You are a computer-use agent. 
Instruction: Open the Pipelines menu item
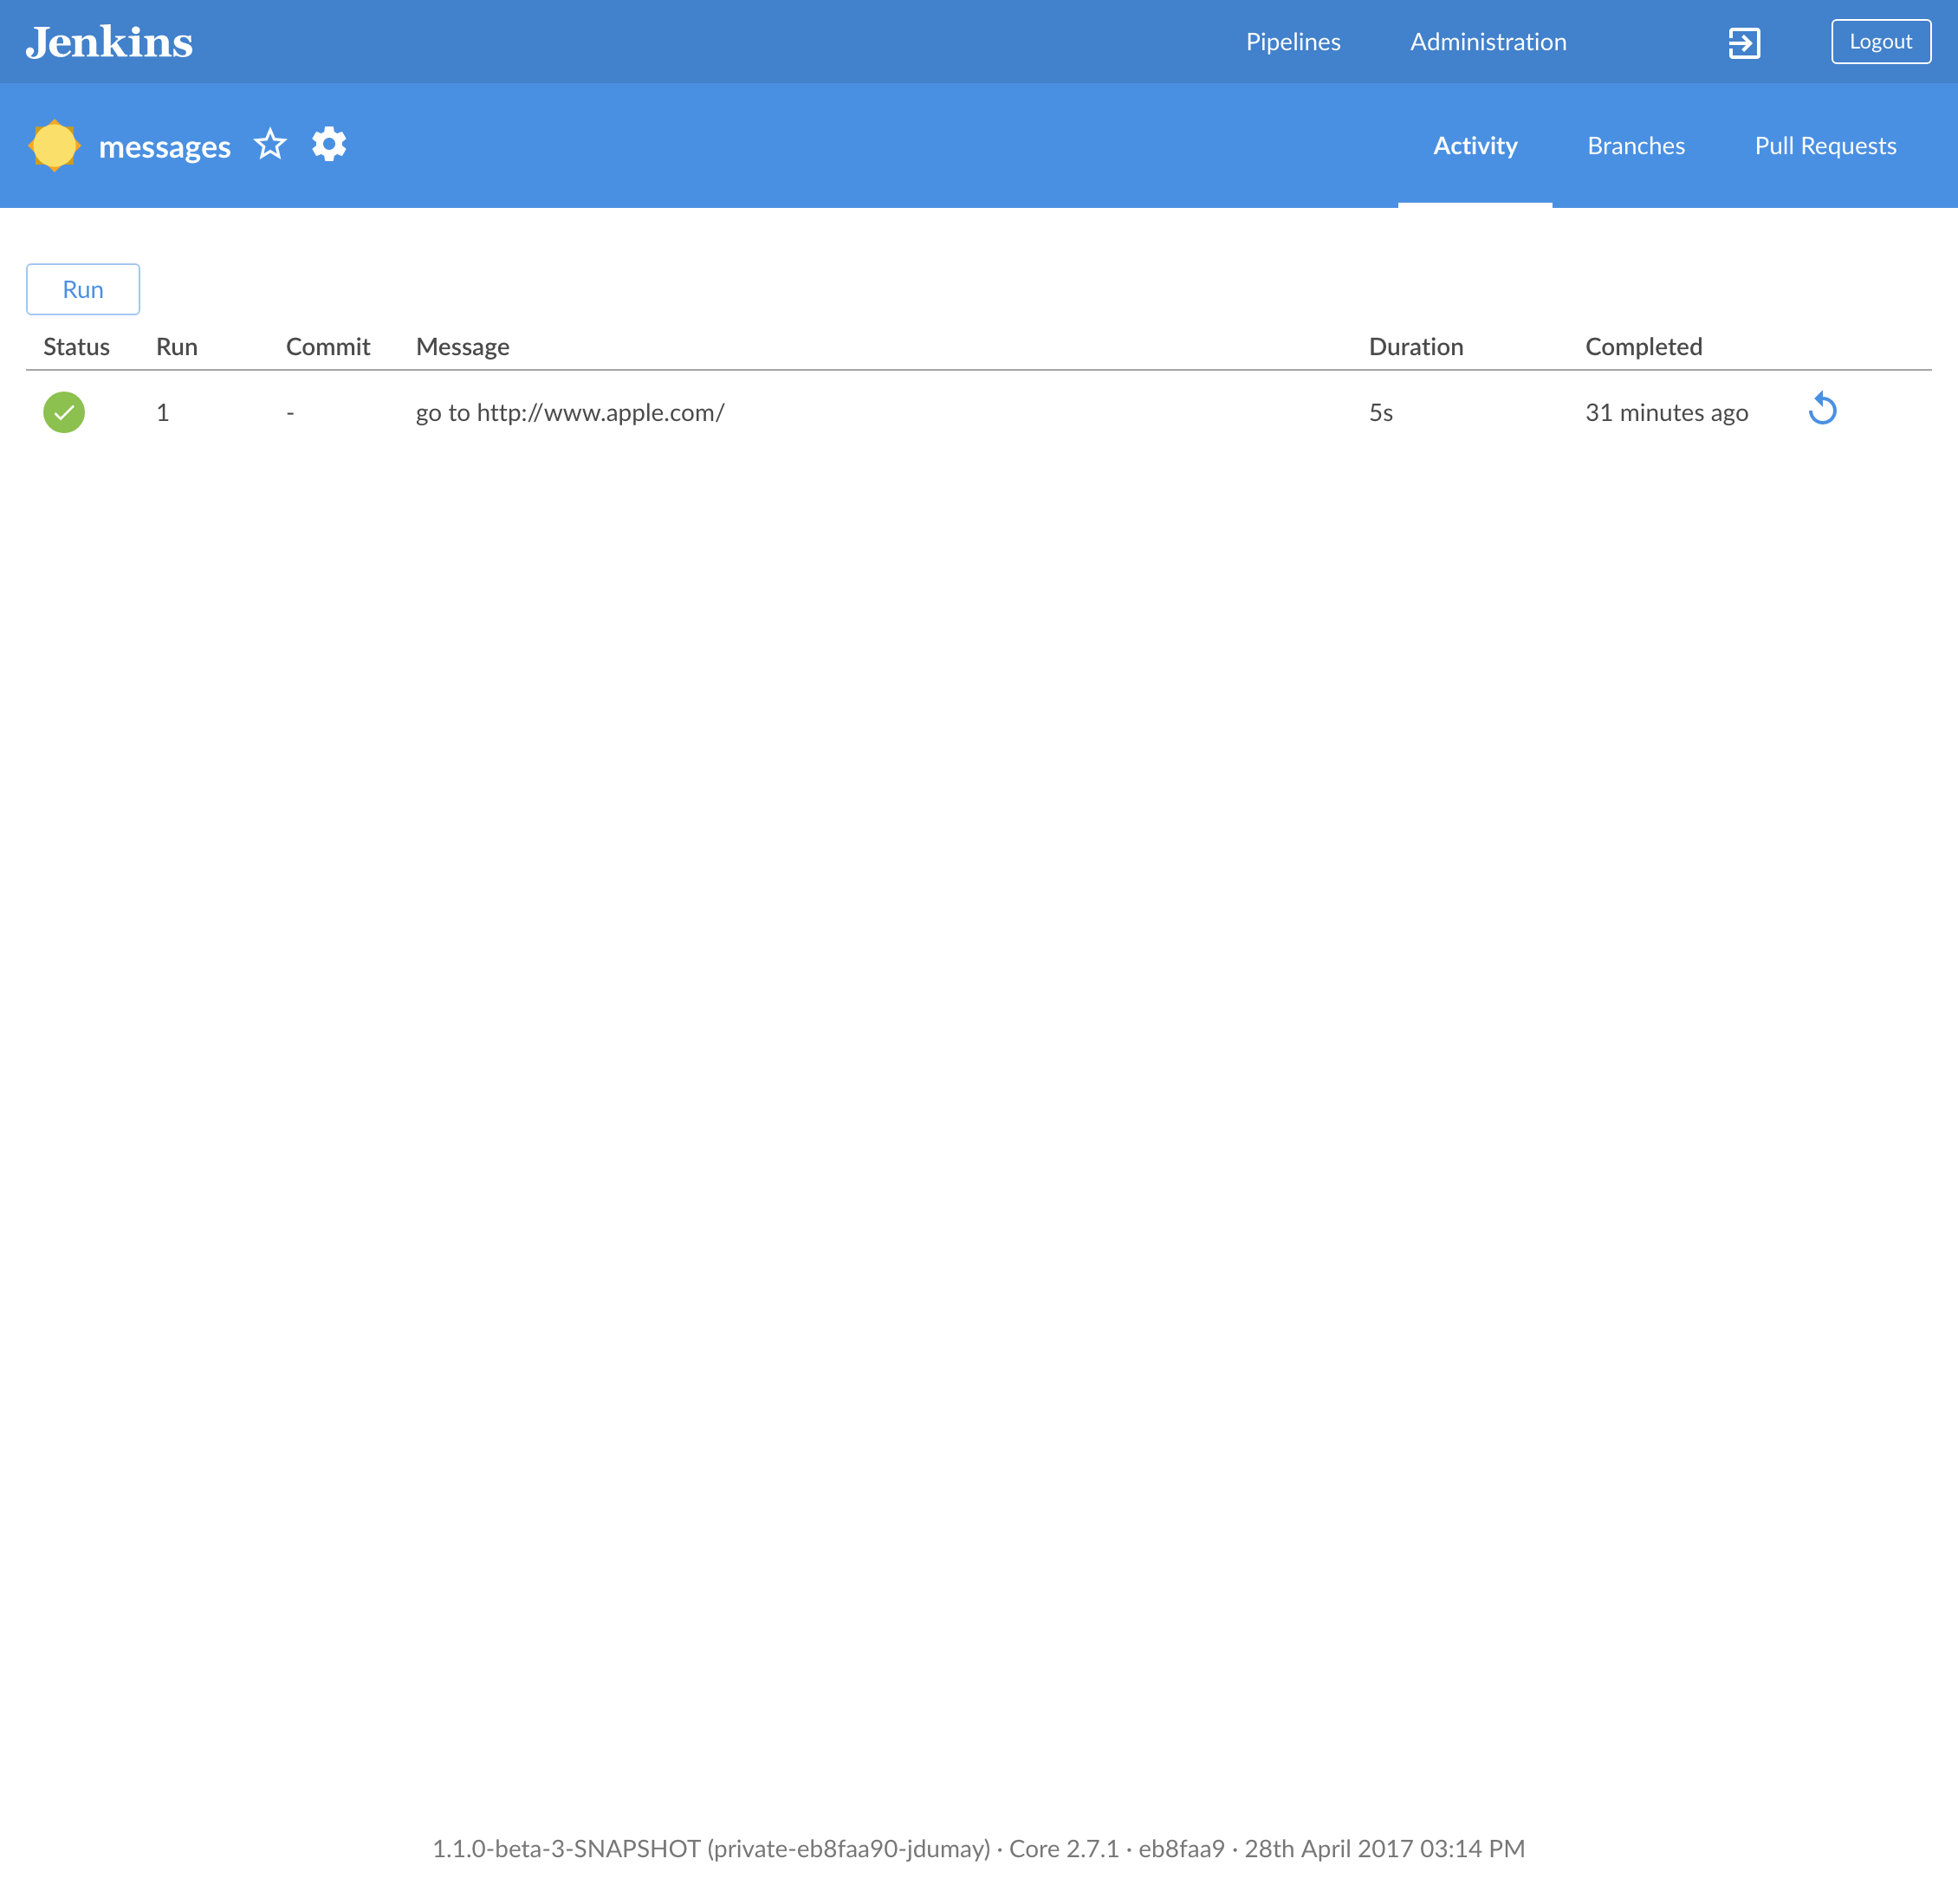pyautogui.click(x=1292, y=42)
